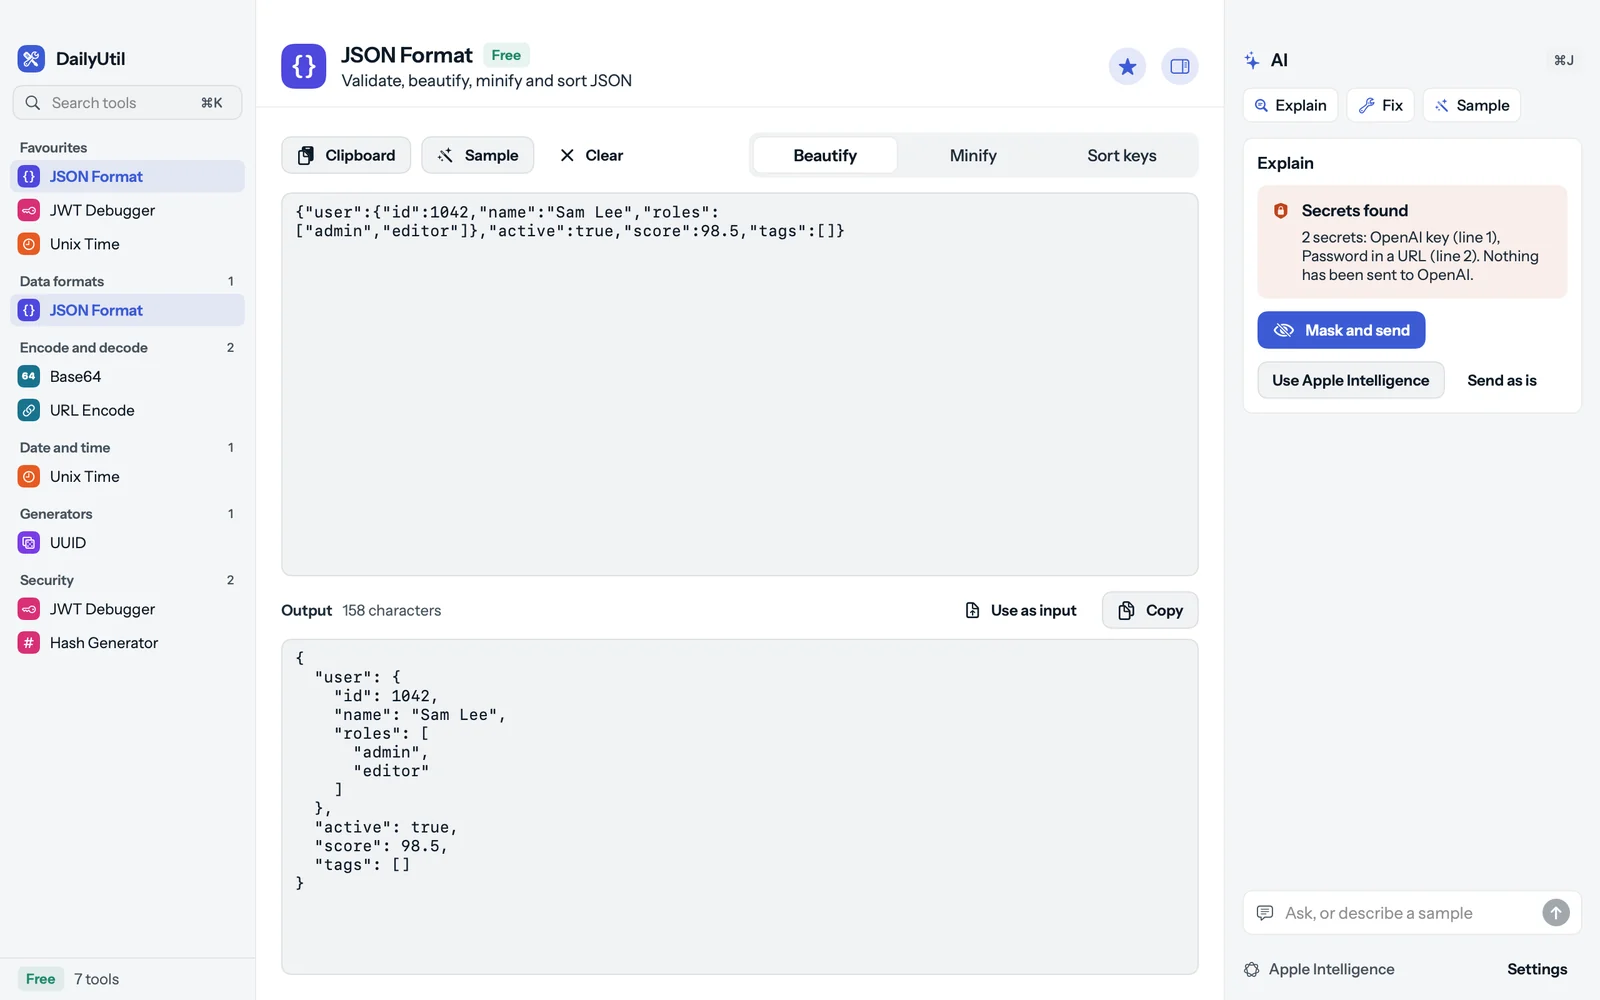Screen dimensions: 1600x1000
Task: Click the Base64 icon
Action: [x=29, y=376]
